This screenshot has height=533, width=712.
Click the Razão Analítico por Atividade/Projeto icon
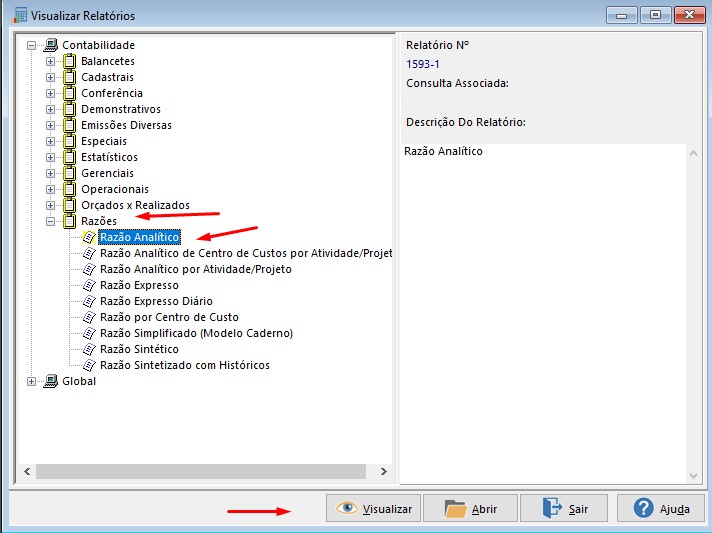pyautogui.click(x=89, y=269)
